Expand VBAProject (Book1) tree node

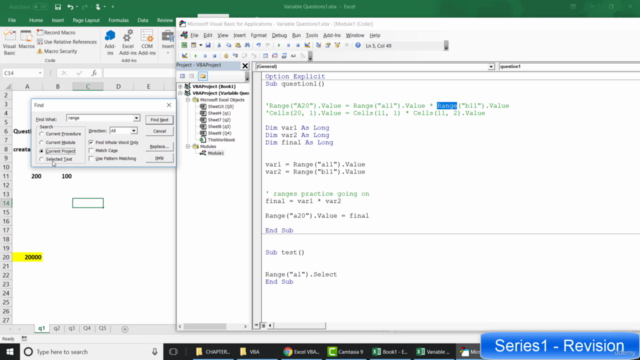click(x=180, y=87)
